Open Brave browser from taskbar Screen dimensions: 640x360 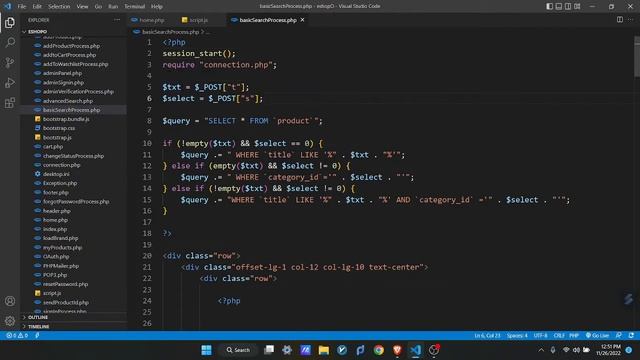pyautogui.click(x=397, y=350)
